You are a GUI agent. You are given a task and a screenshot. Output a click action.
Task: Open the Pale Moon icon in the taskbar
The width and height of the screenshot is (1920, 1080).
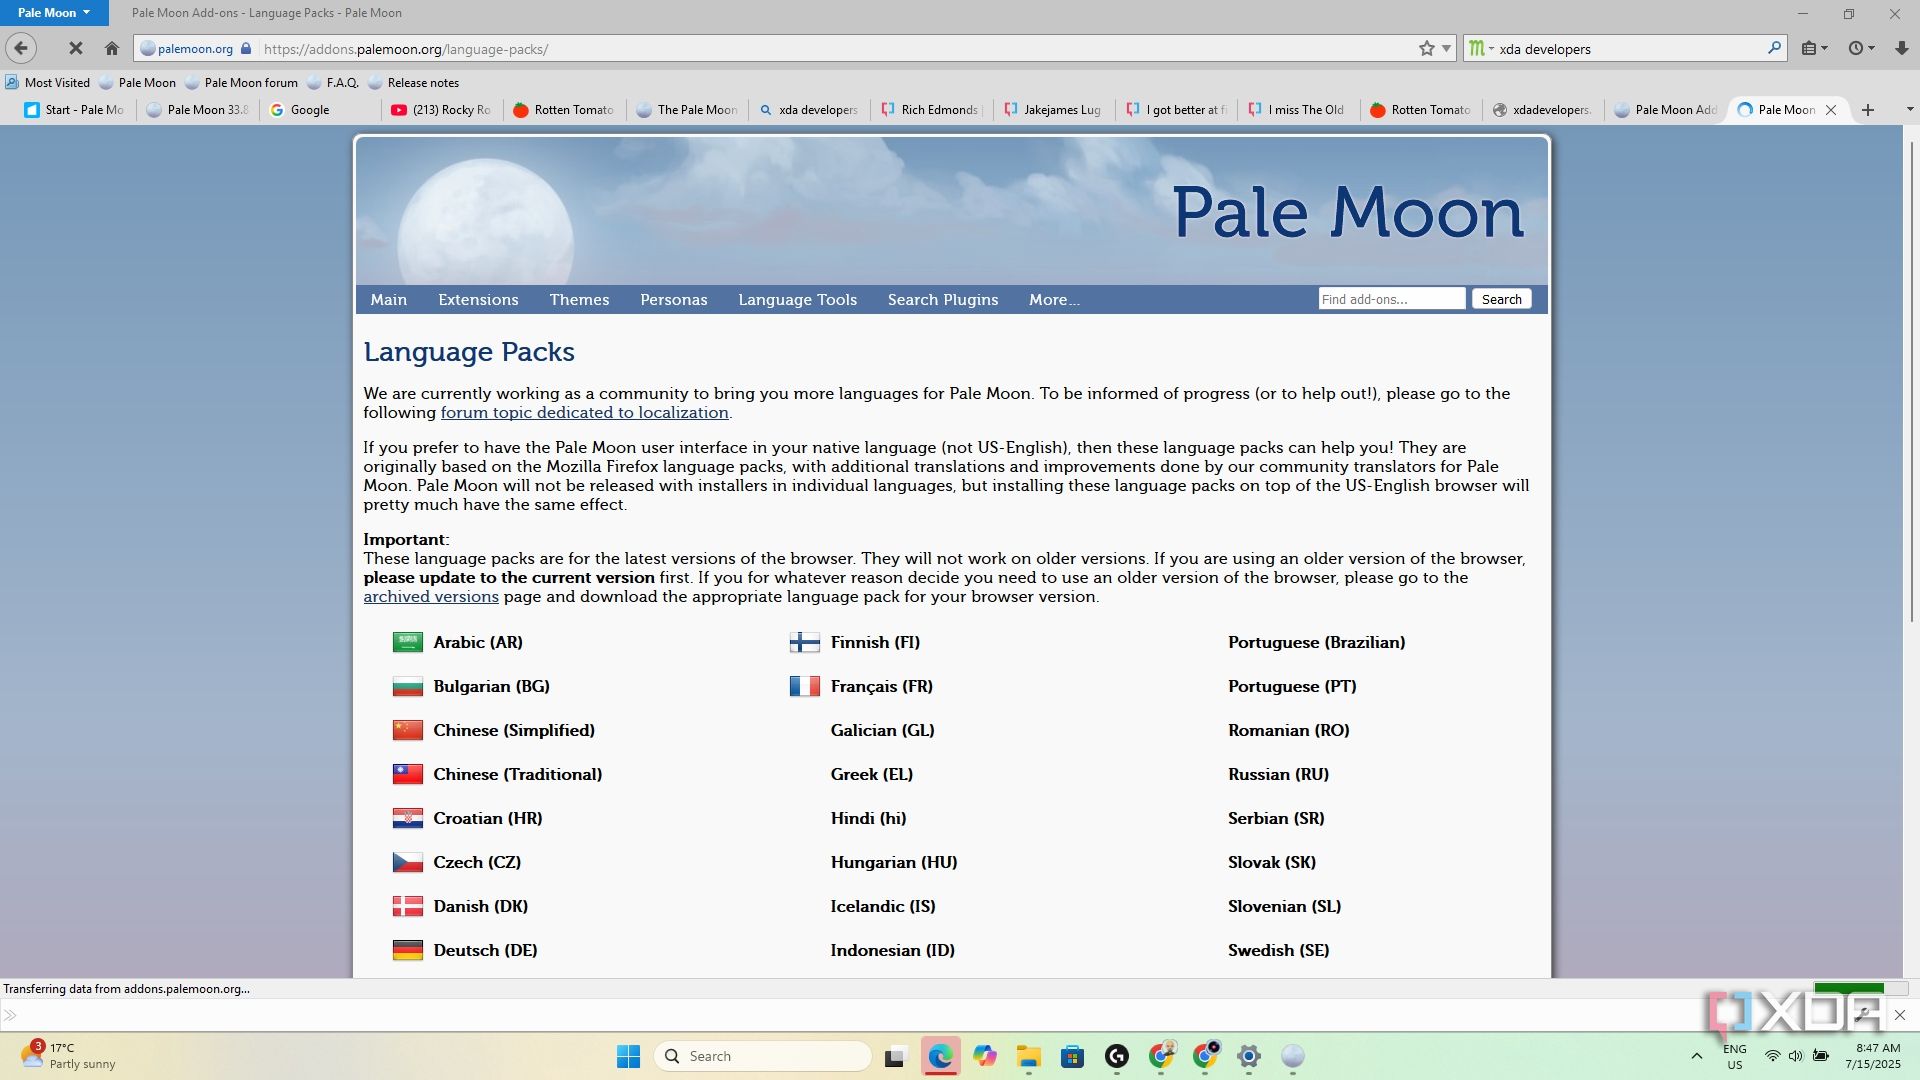pos(1292,1056)
